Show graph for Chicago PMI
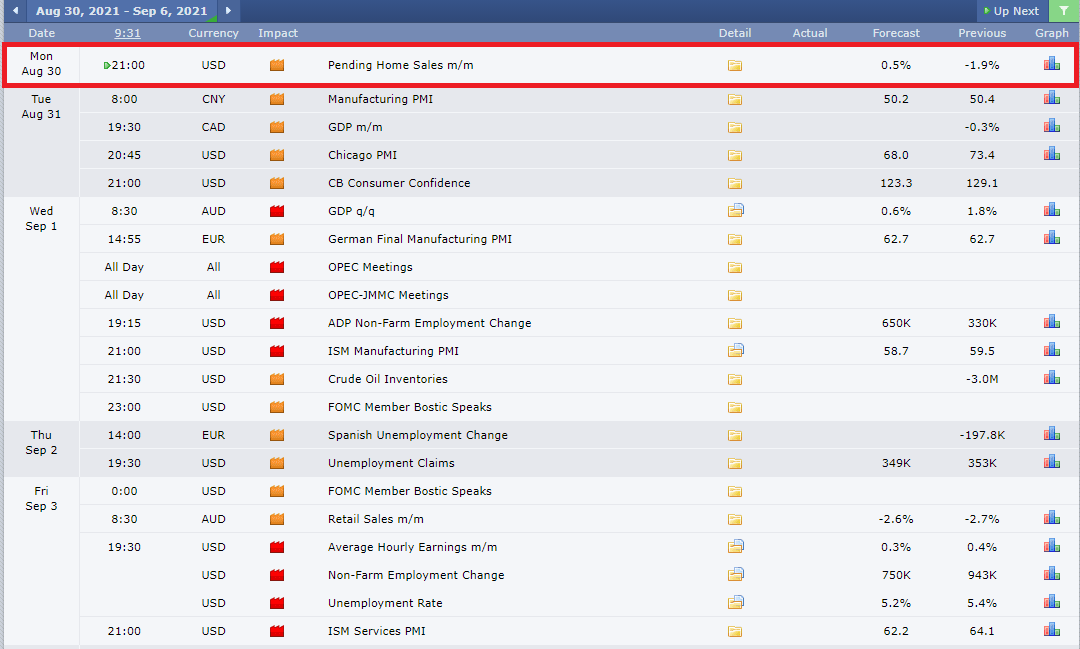Screen dimensions: 1080x649 1052,154
